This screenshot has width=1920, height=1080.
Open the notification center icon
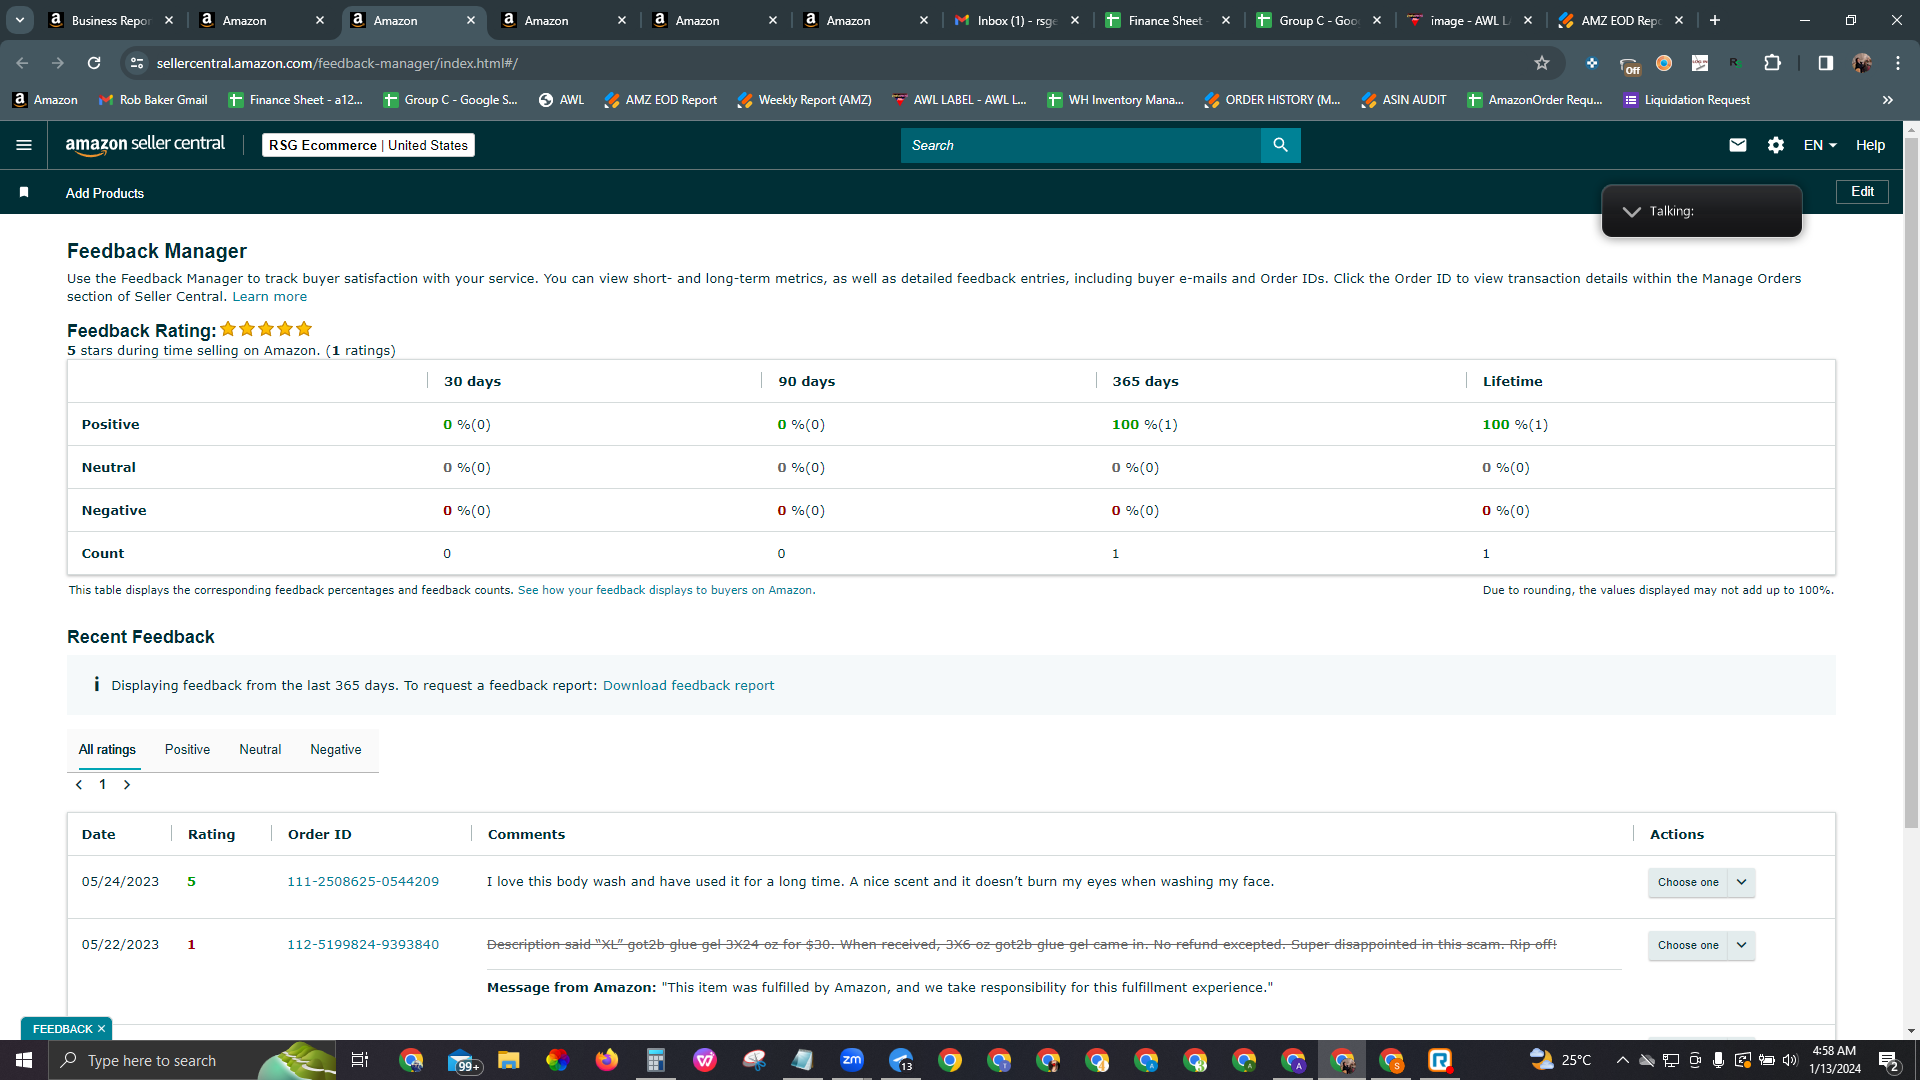pyautogui.click(x=1889, y=1060)
